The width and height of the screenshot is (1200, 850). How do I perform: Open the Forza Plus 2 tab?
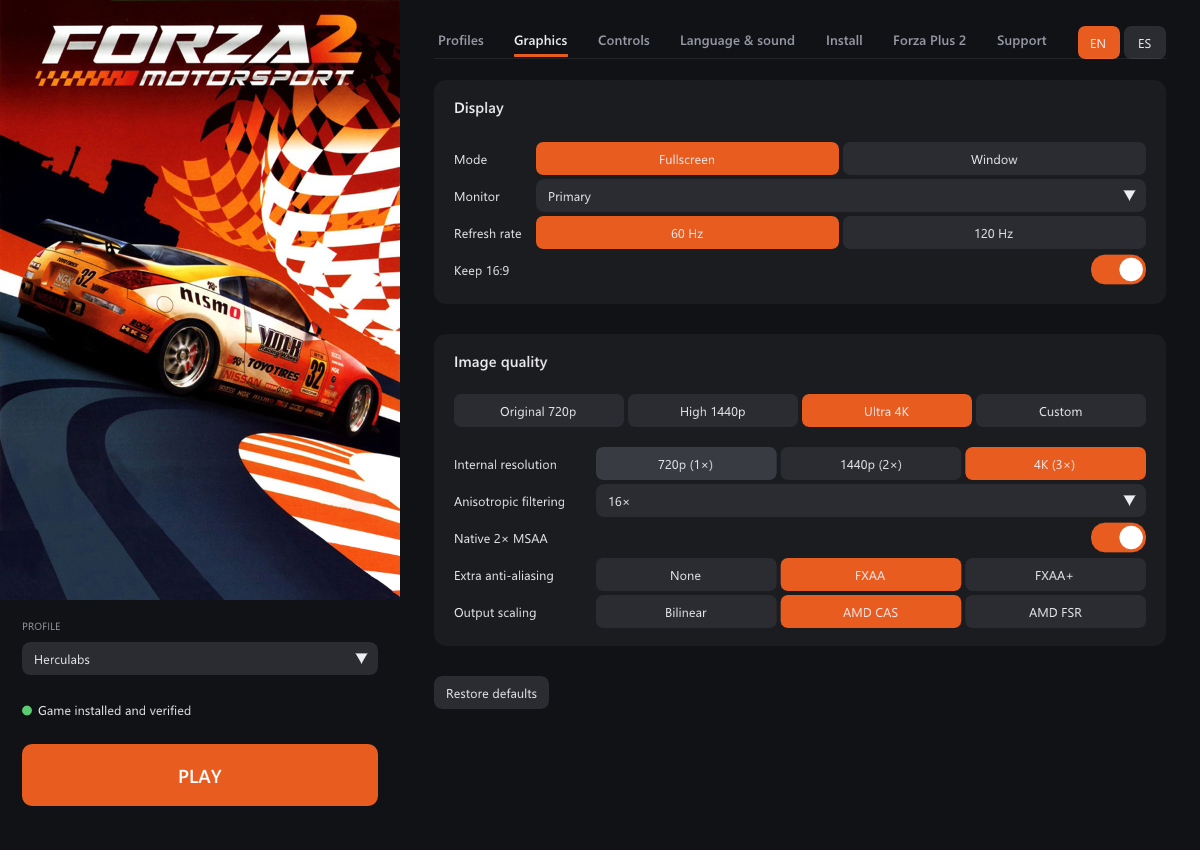[930, 41]
